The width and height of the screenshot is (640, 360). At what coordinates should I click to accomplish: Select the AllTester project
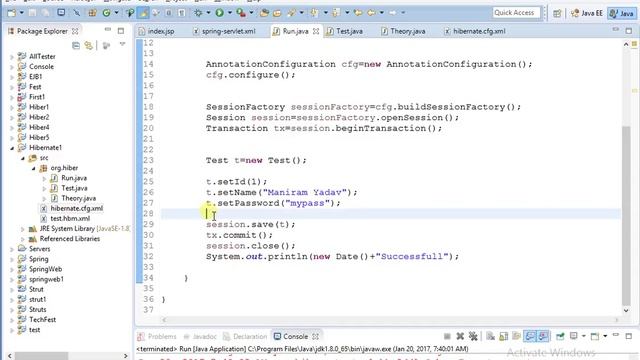tap(42, 57)
